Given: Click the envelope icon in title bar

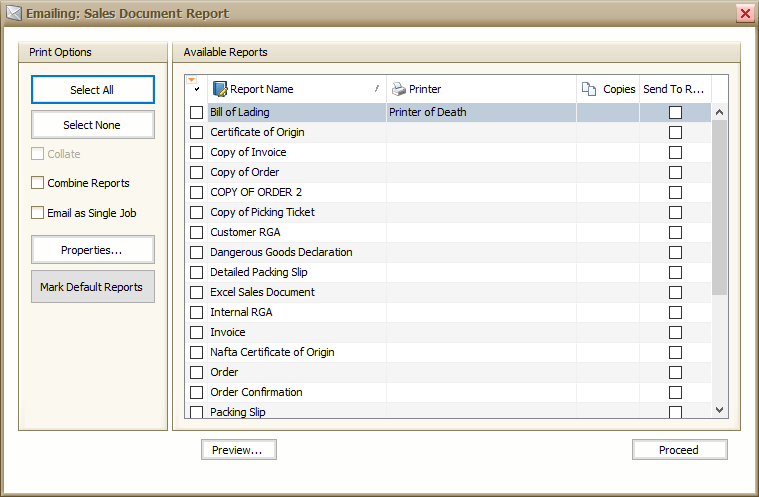Looking at the screenshot, I should coord(15,14).
